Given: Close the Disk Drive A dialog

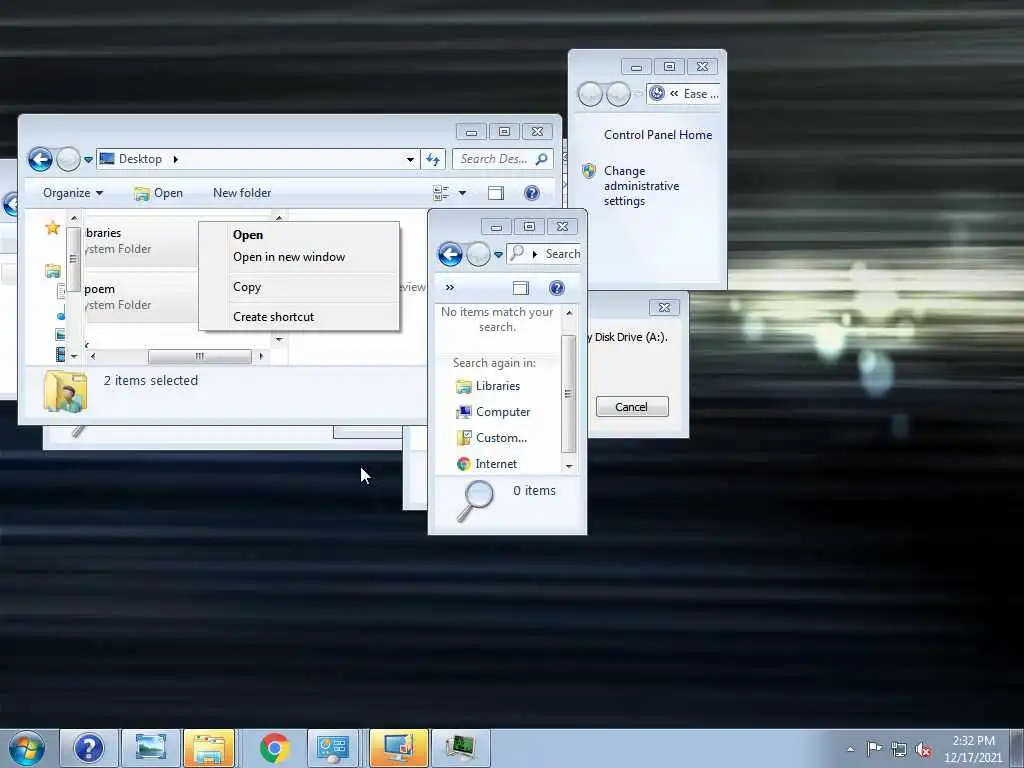Looking at the screenshot, I should click(664, 307).
